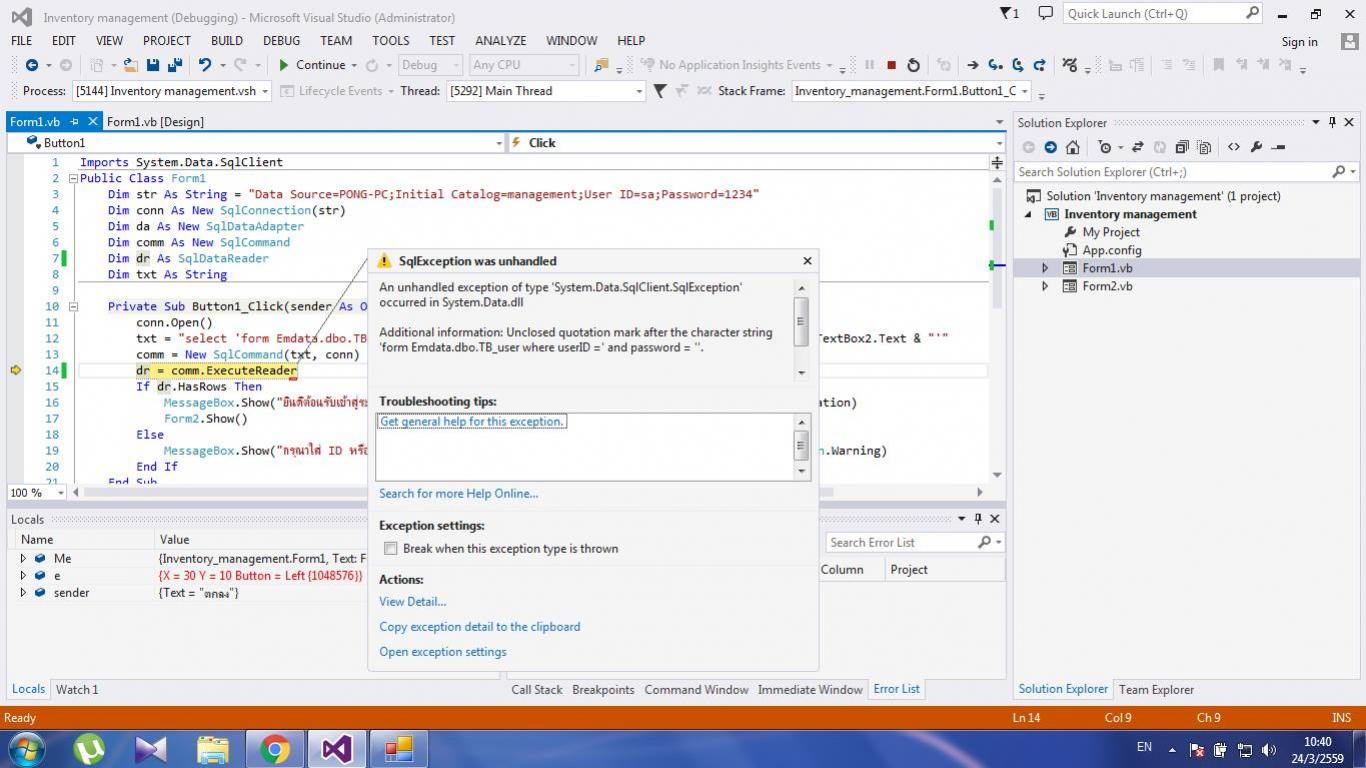The image size is (1366, 768).
Task: Click the Show Next Statement arrow icon
Action: (x=972, y=65)
